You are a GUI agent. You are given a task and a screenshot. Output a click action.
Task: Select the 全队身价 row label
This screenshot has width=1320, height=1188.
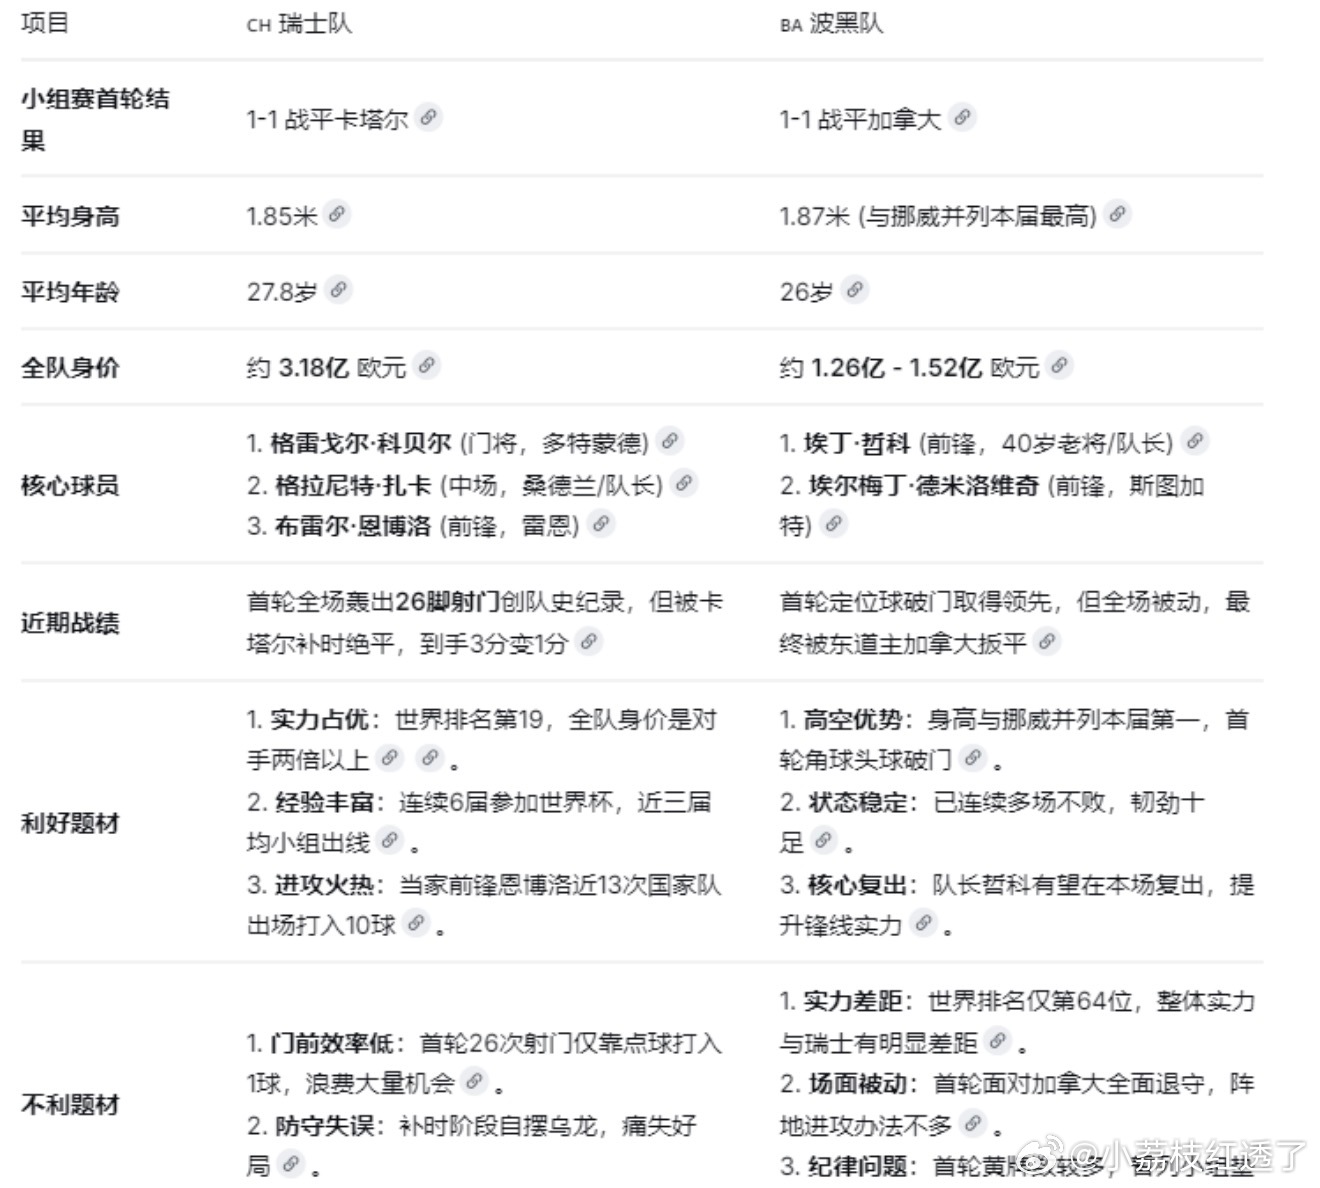coord(70,368)
